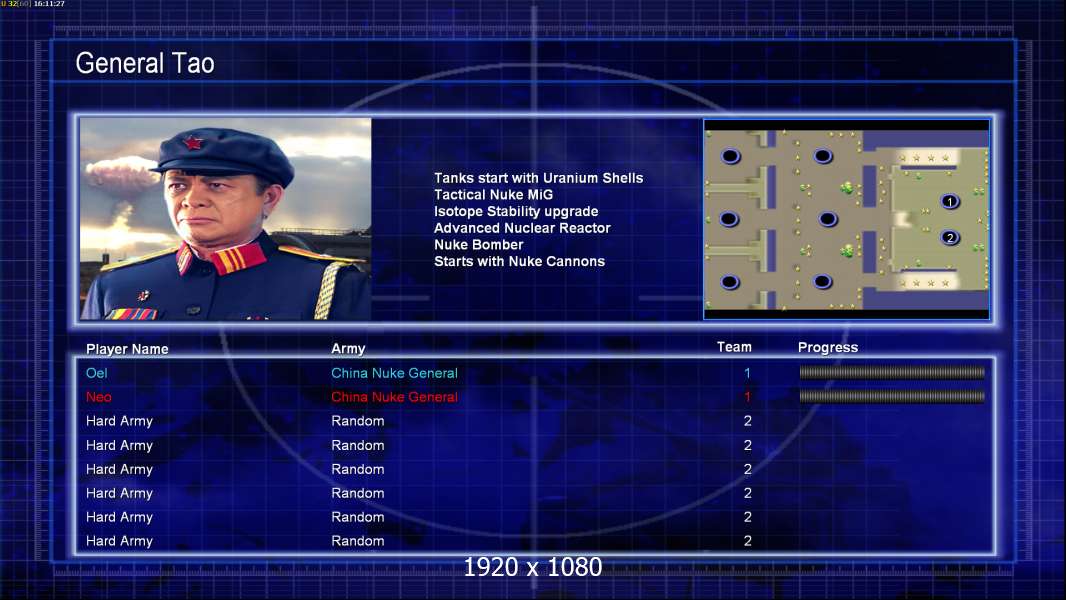Select start position marker 2 on map
The image size is (1066, 600).
click(950, 238)
